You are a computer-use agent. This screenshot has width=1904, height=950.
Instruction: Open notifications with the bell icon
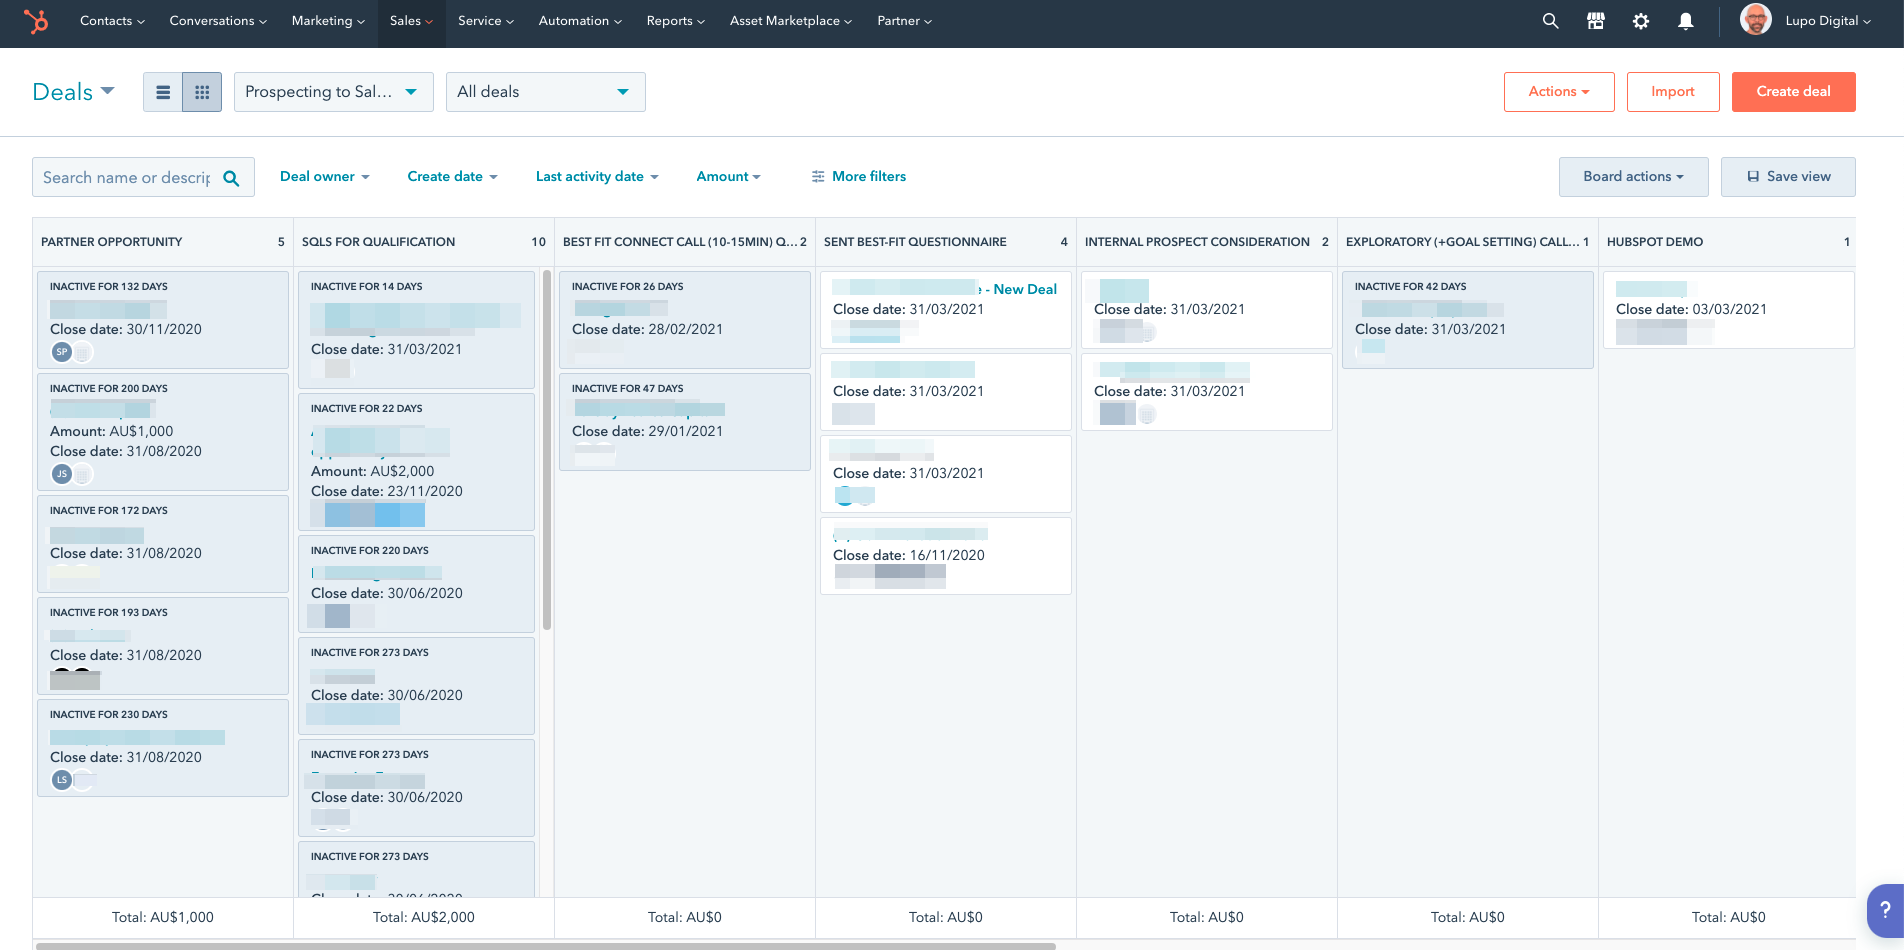[x=1686, y=20]
